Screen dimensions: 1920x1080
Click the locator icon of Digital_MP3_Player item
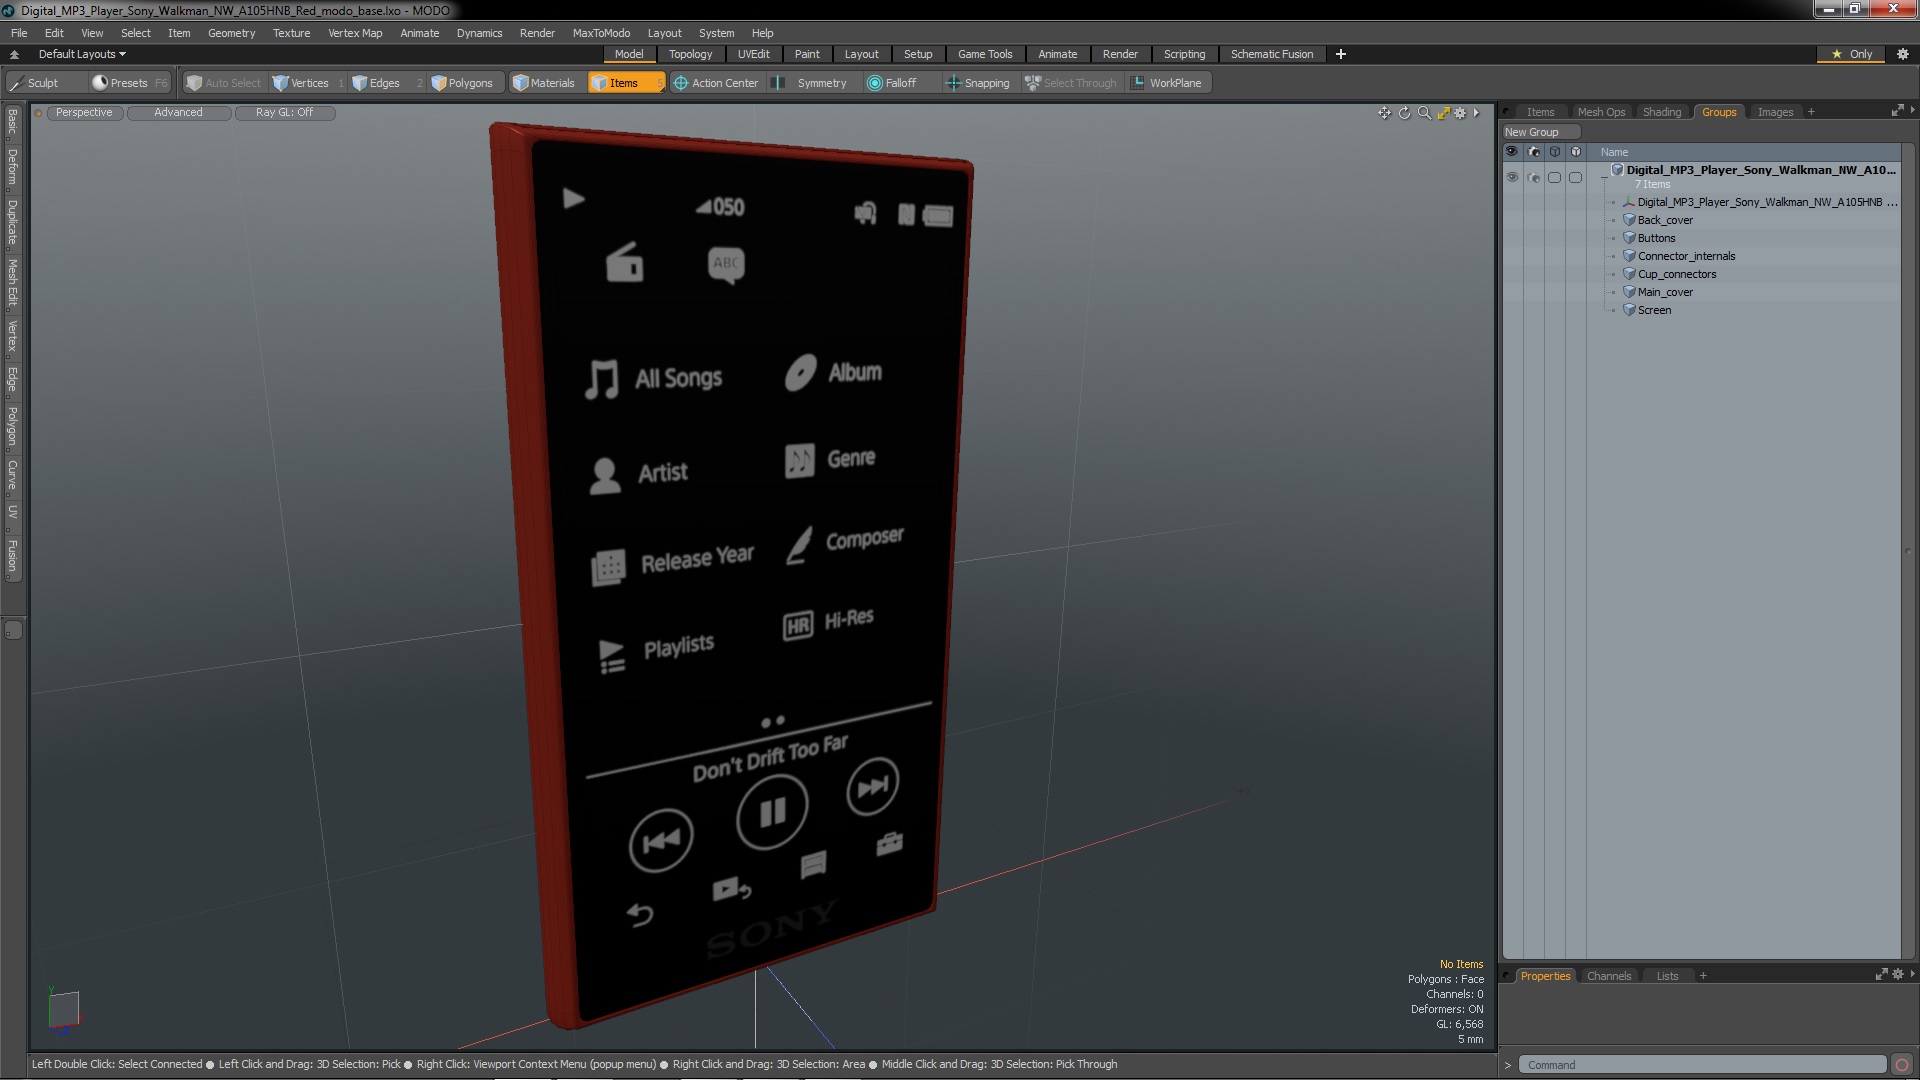1629,202
